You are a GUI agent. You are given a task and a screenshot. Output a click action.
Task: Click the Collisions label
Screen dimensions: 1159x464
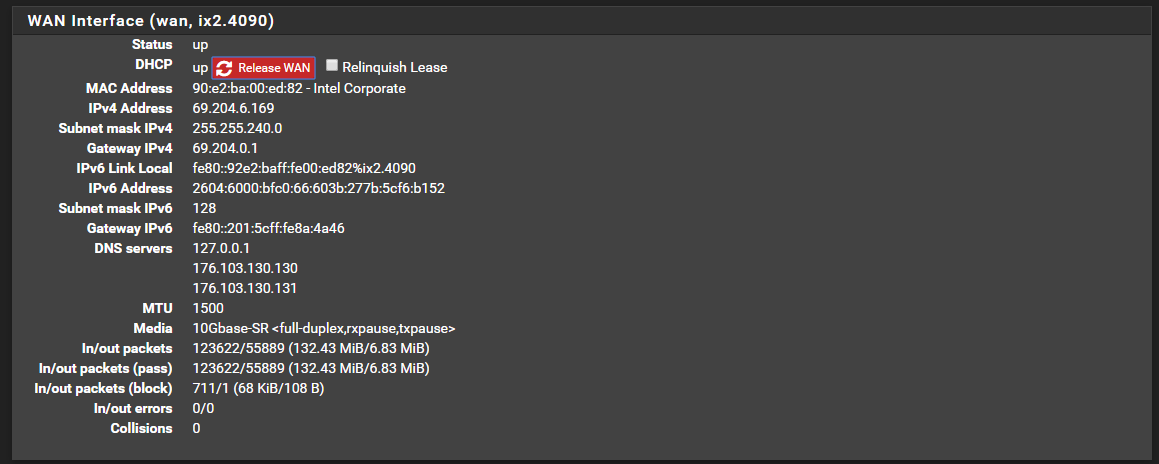click(x=141, y=428)
